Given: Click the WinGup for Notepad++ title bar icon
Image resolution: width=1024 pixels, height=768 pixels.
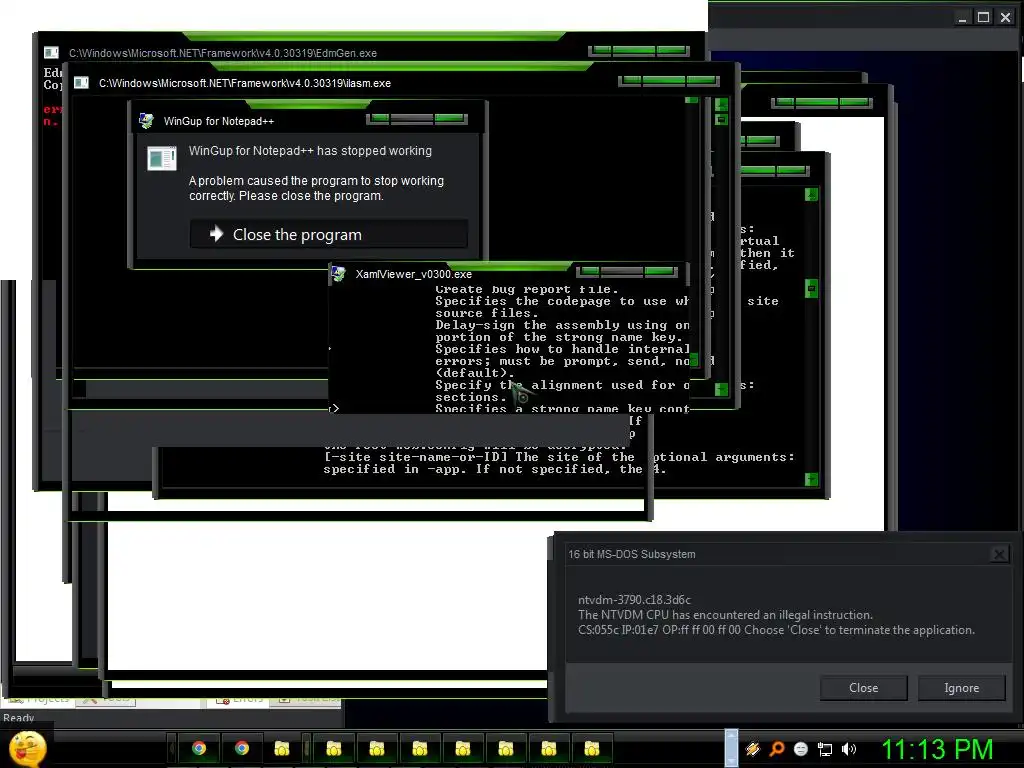Looking at the screenshot, I should [146, 121].
